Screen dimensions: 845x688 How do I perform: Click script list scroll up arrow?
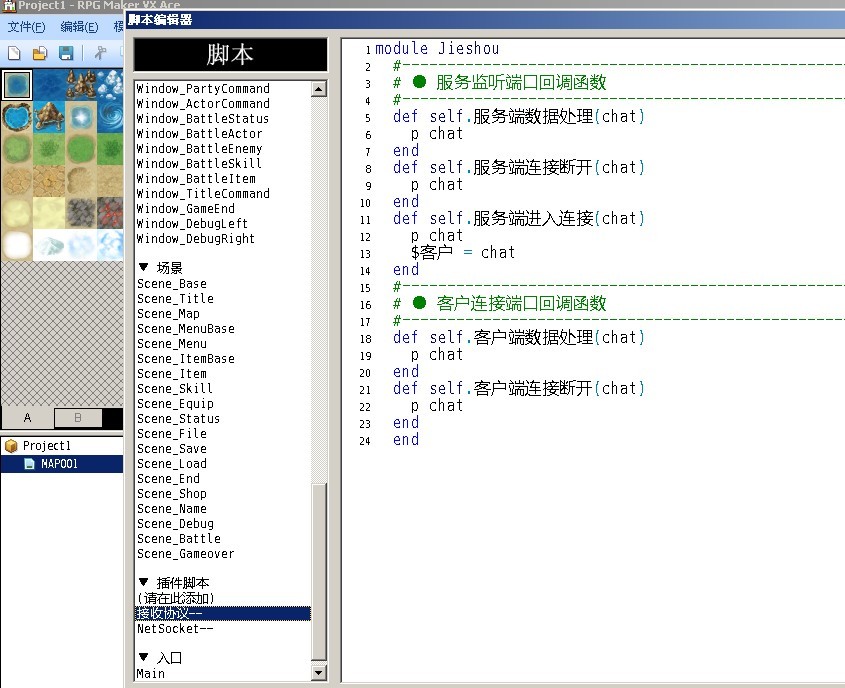click(319, 89)
